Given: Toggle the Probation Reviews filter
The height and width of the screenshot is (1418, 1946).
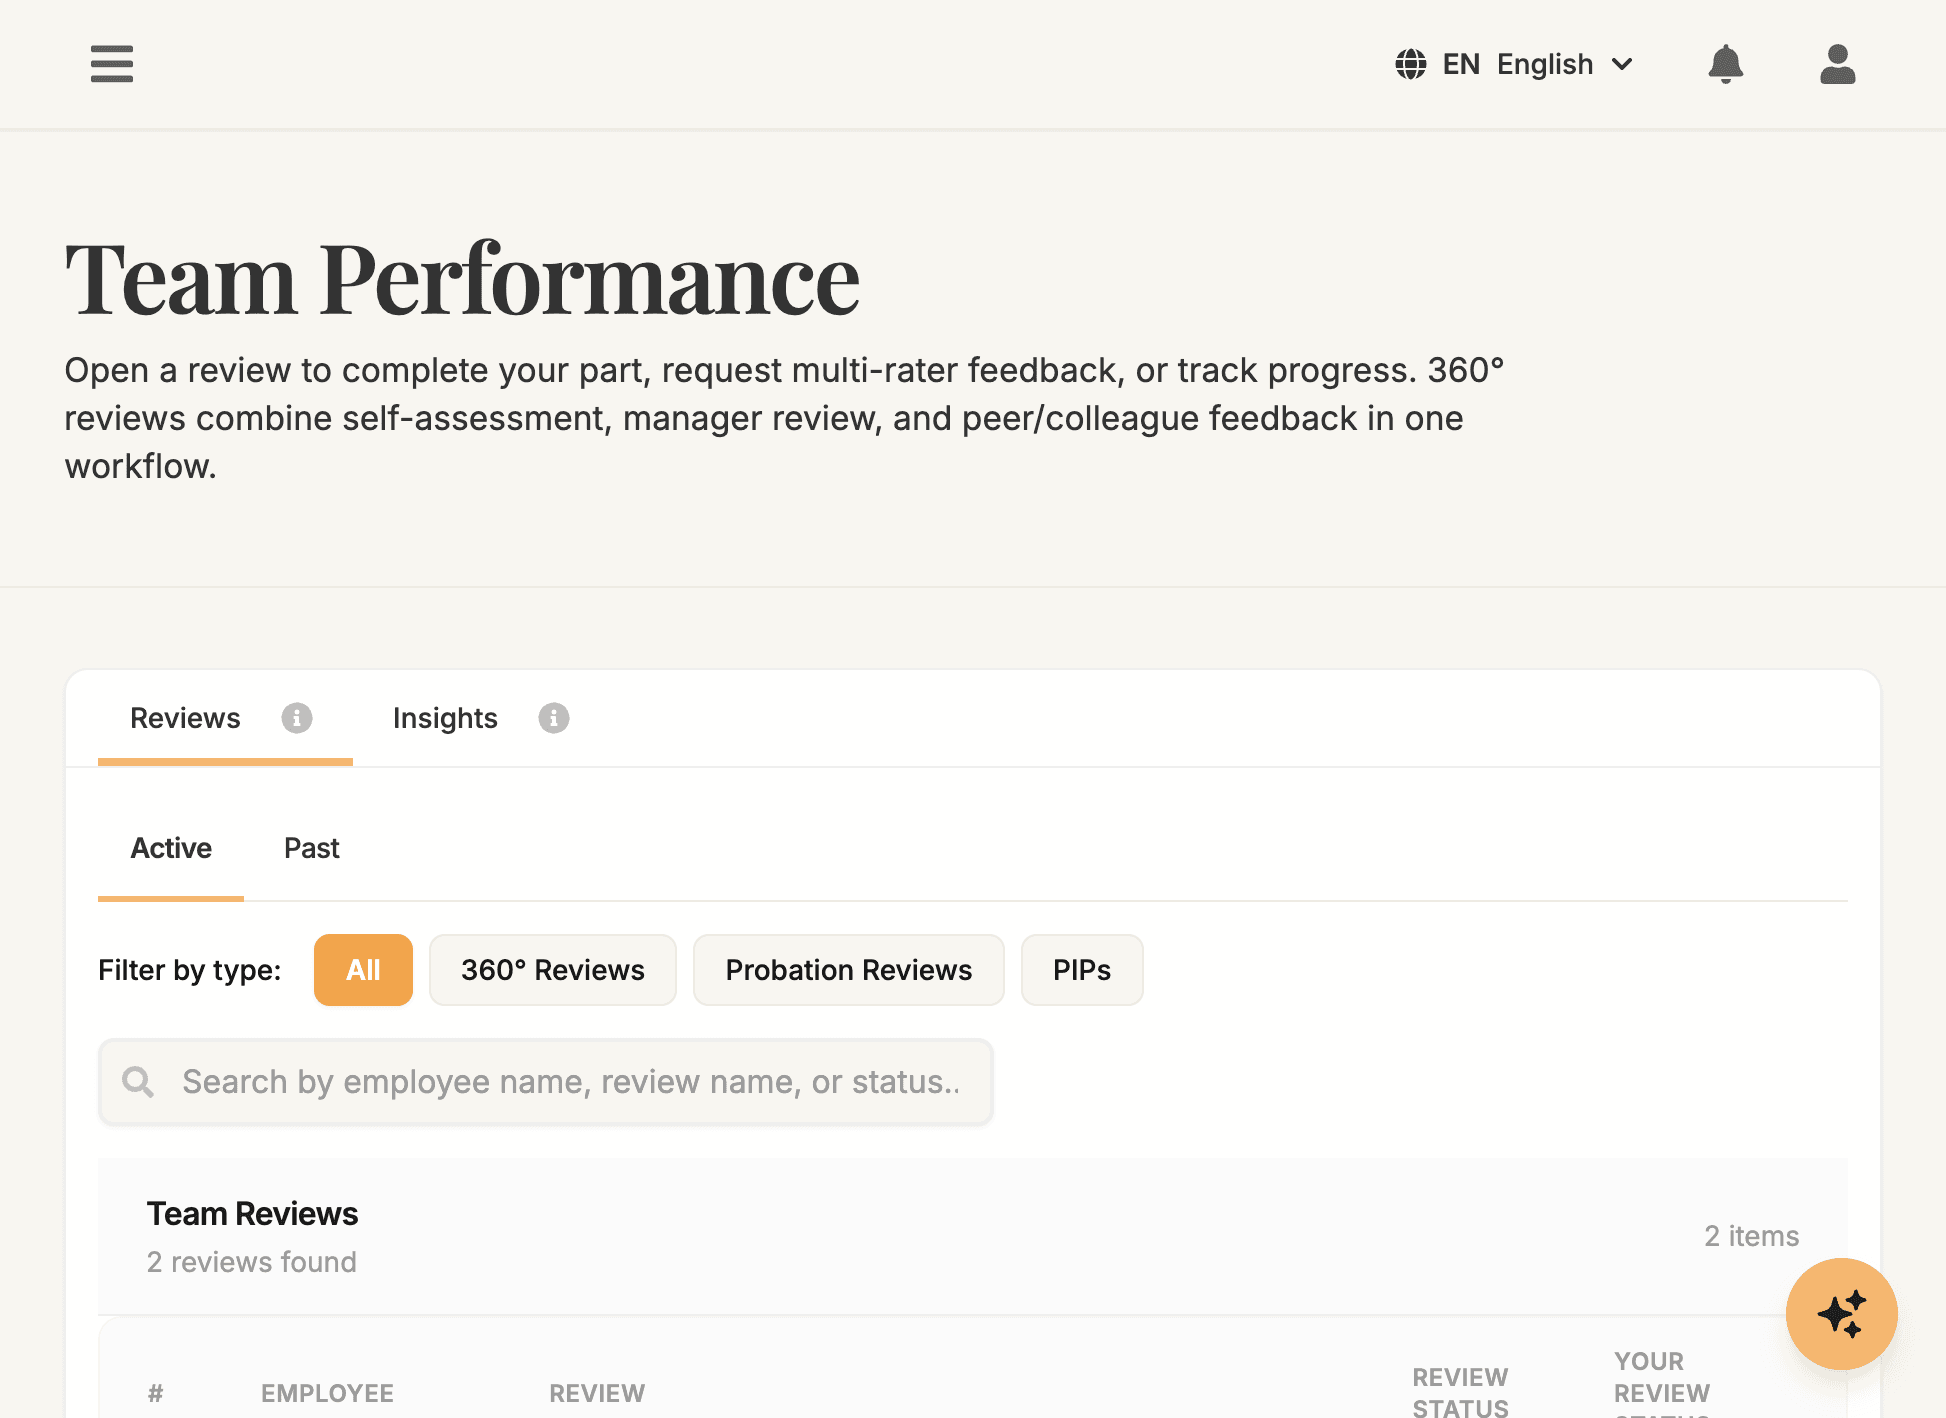Looking at the screenshot, I should point(848,969).
